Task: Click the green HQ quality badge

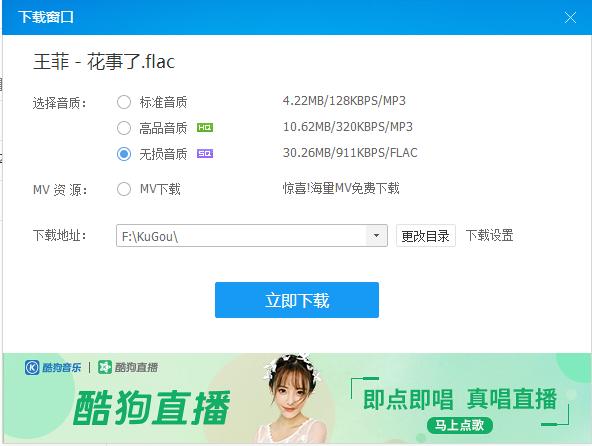Action: [205, 128]
